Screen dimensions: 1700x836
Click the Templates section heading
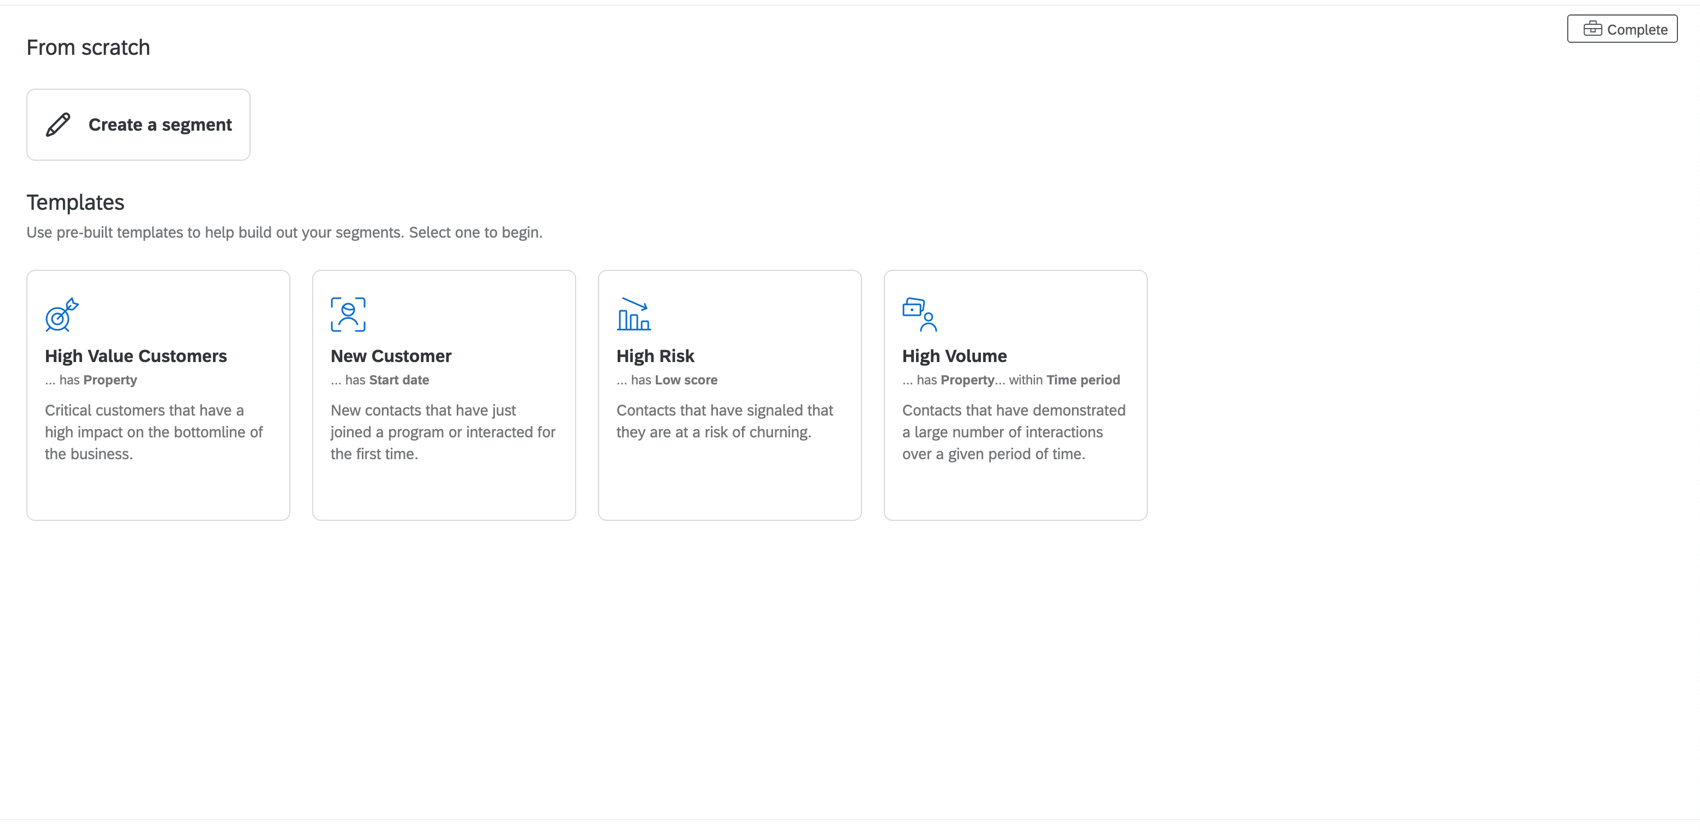pyautogui.click(x=75, y=202)
